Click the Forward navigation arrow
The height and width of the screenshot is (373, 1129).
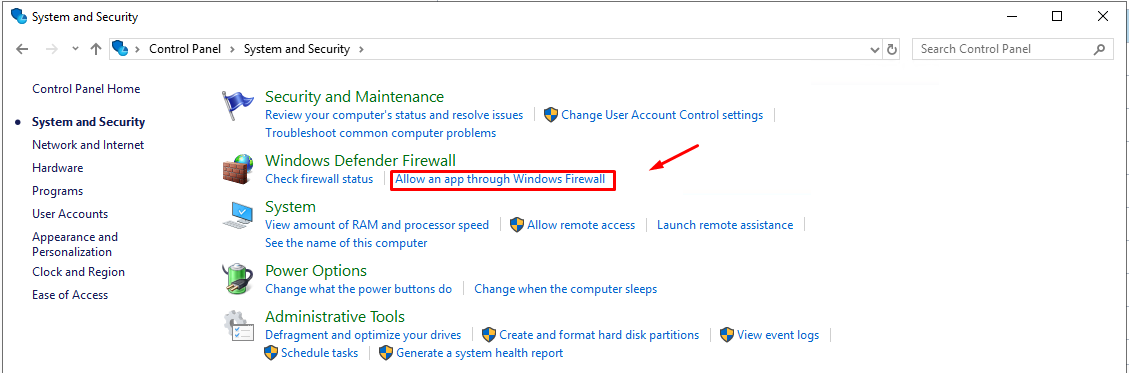point(51,50)
